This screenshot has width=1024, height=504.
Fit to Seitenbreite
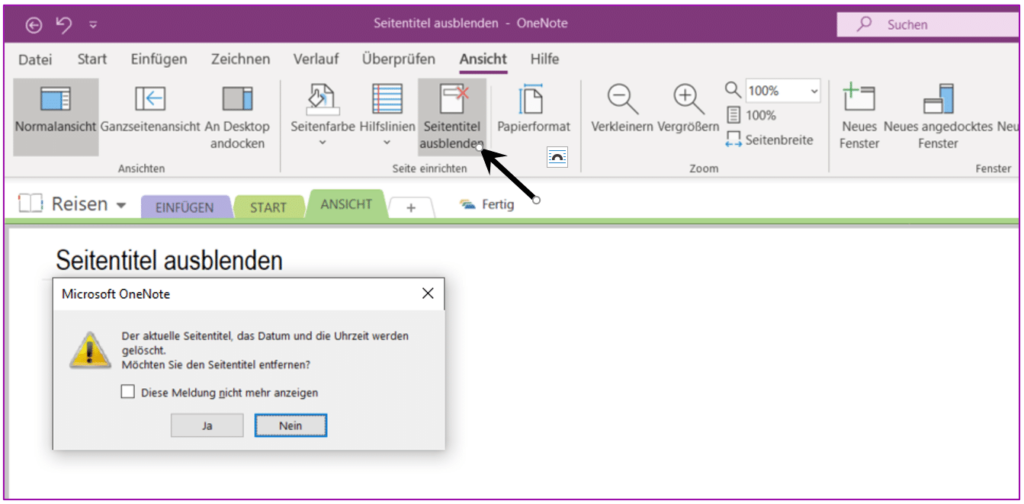769,140
